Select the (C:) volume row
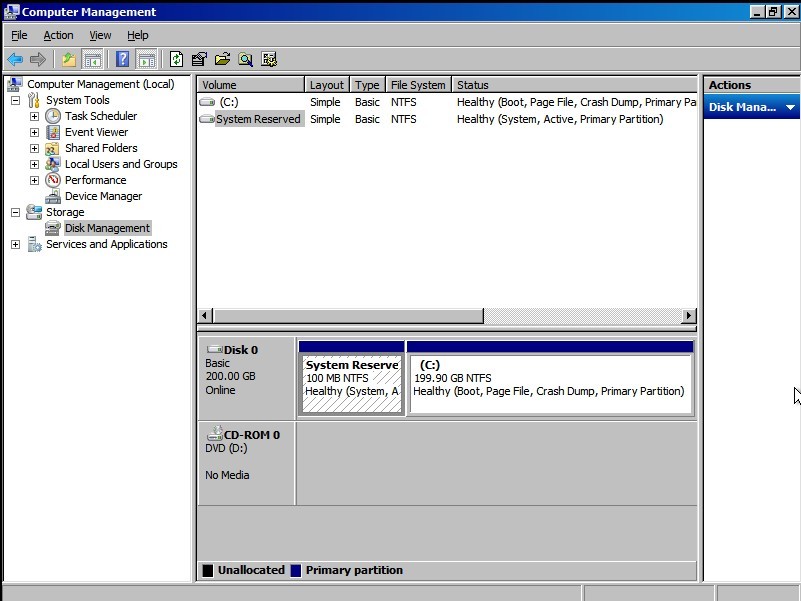Image resolution: width=801 pixels, height=601 pixels. (447, 102)
